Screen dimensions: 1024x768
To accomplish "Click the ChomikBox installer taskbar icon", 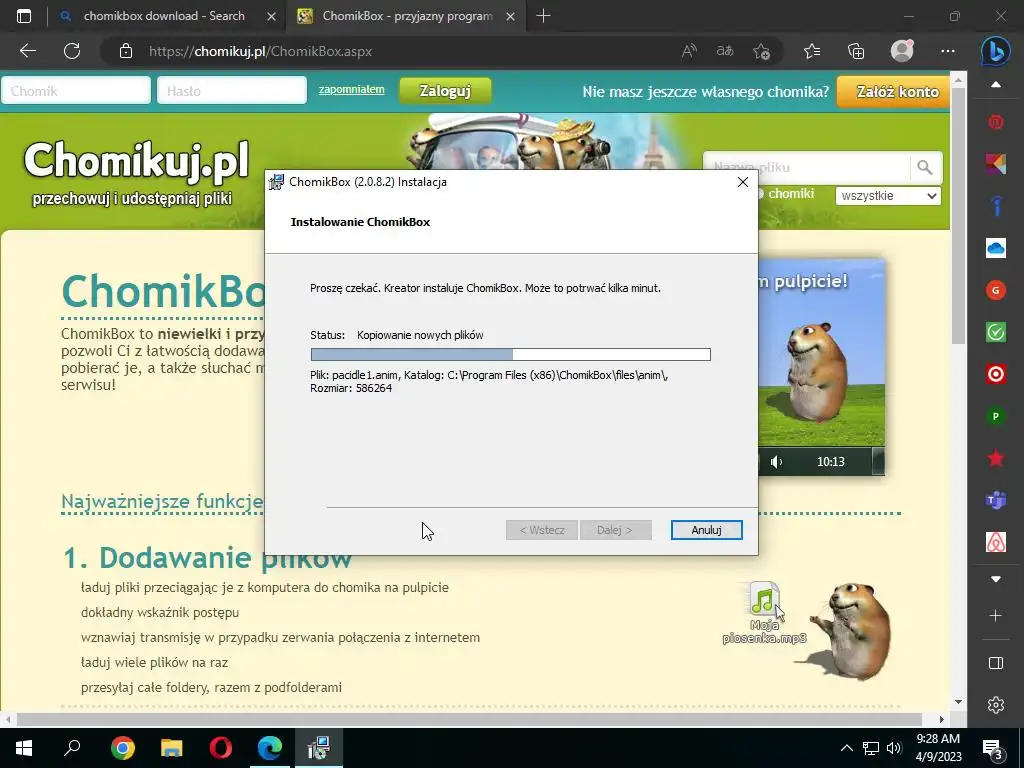I will pos(319,748).
